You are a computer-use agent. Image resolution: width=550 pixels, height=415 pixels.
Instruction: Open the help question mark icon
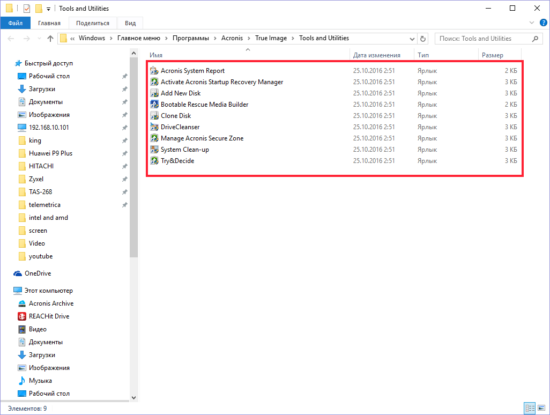(x=543, y=23)
